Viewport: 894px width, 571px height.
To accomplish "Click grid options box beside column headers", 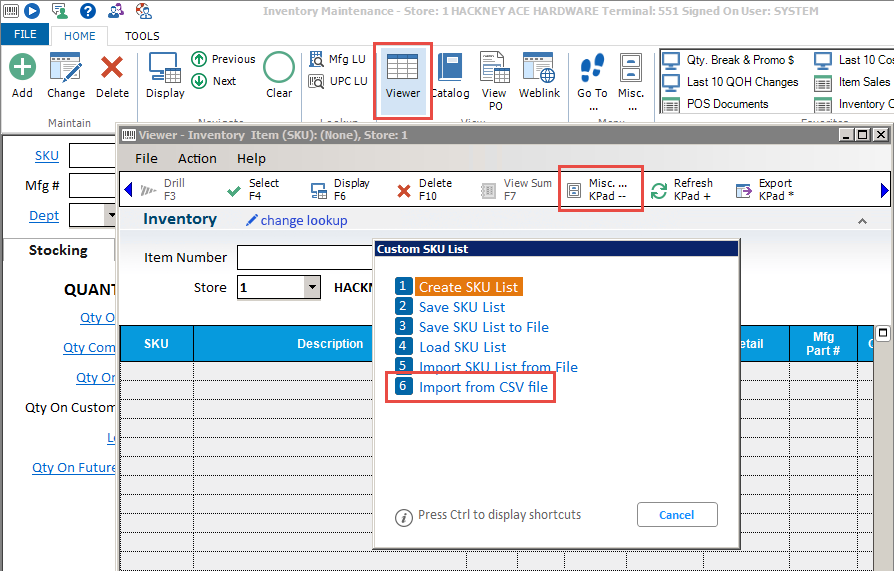I will (x=883, y=333).
